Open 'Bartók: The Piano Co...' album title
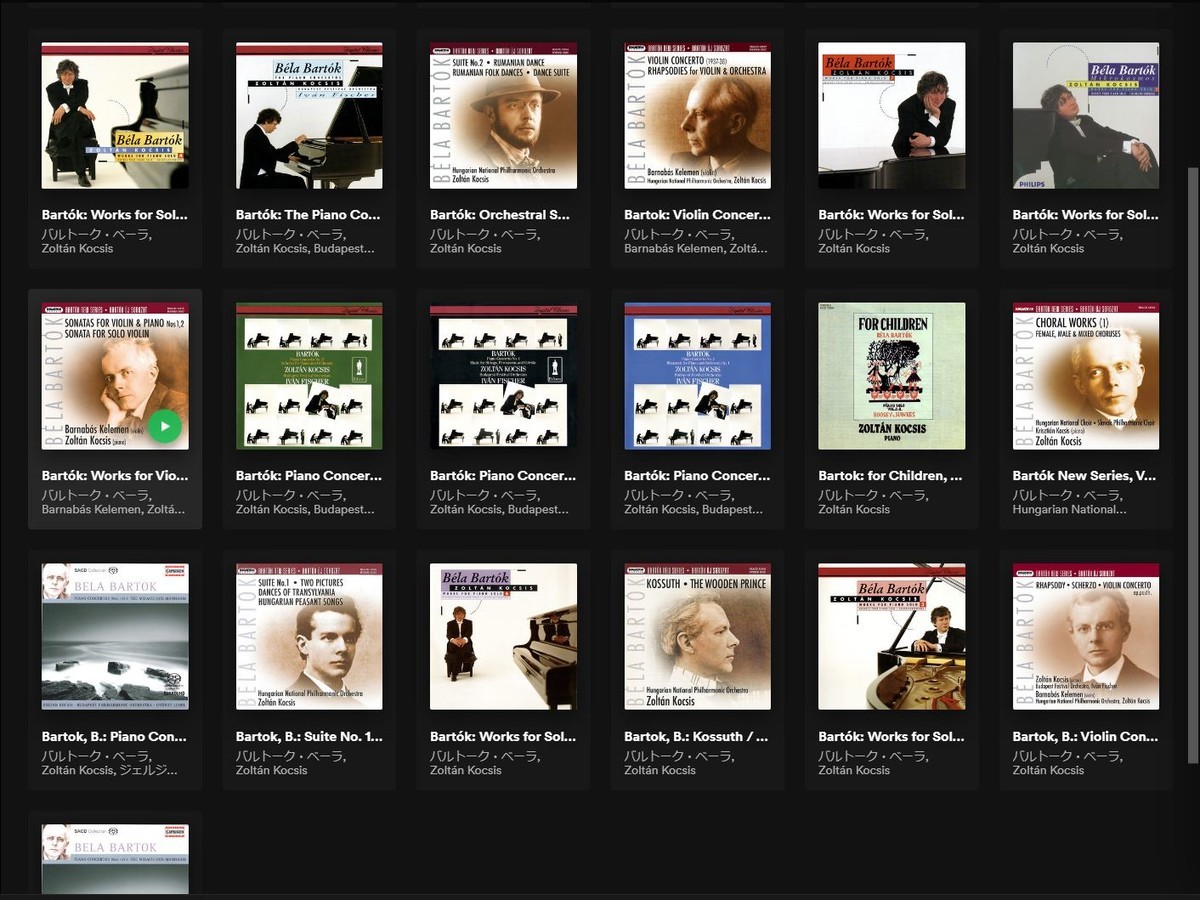1200x900 pixels. point(309,214)
